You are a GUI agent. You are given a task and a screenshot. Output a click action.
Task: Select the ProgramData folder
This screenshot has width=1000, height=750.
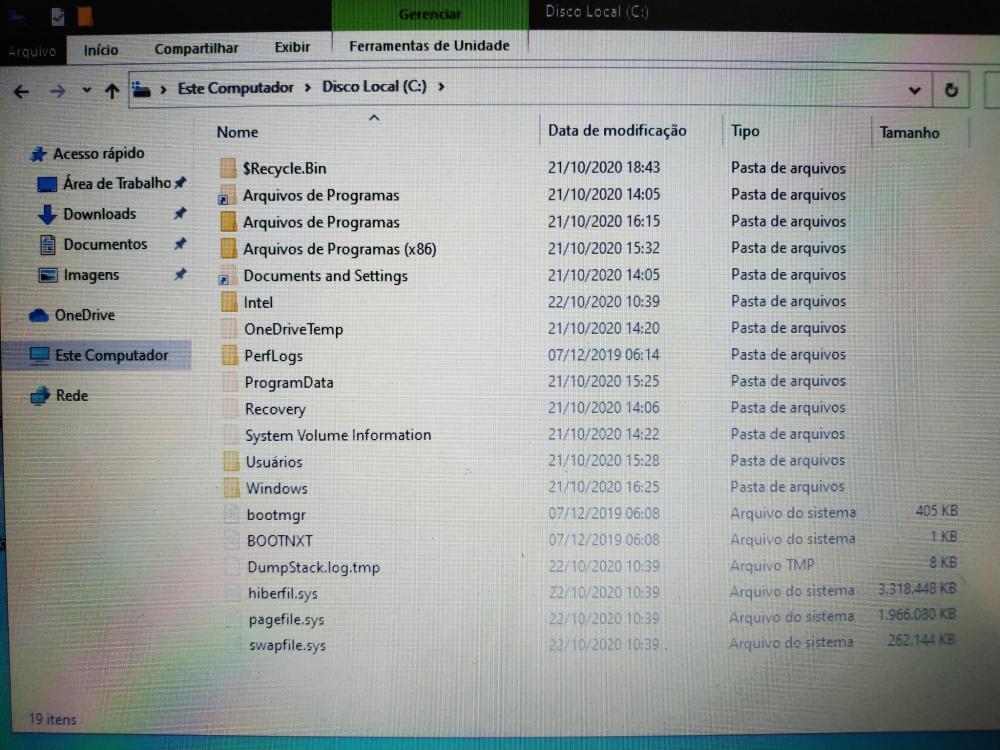pyautogui.click(x=289, y=383)
